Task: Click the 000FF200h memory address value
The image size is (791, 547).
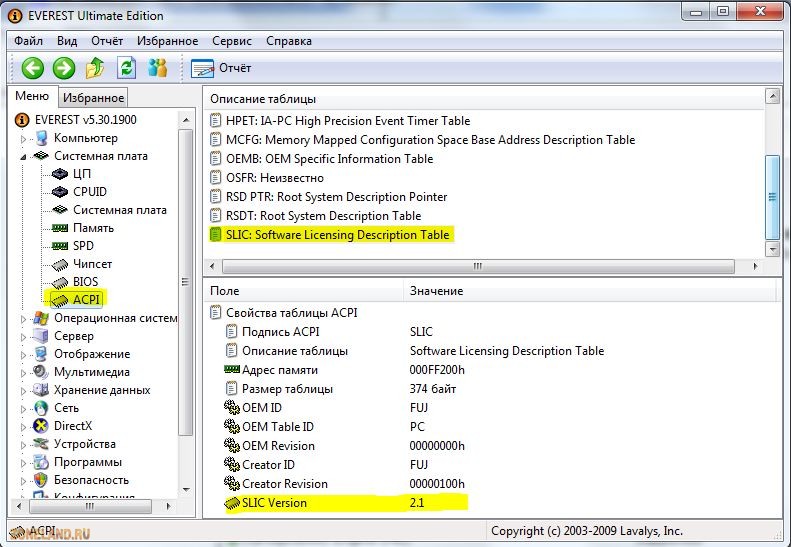Action: [x=437, y=370]
